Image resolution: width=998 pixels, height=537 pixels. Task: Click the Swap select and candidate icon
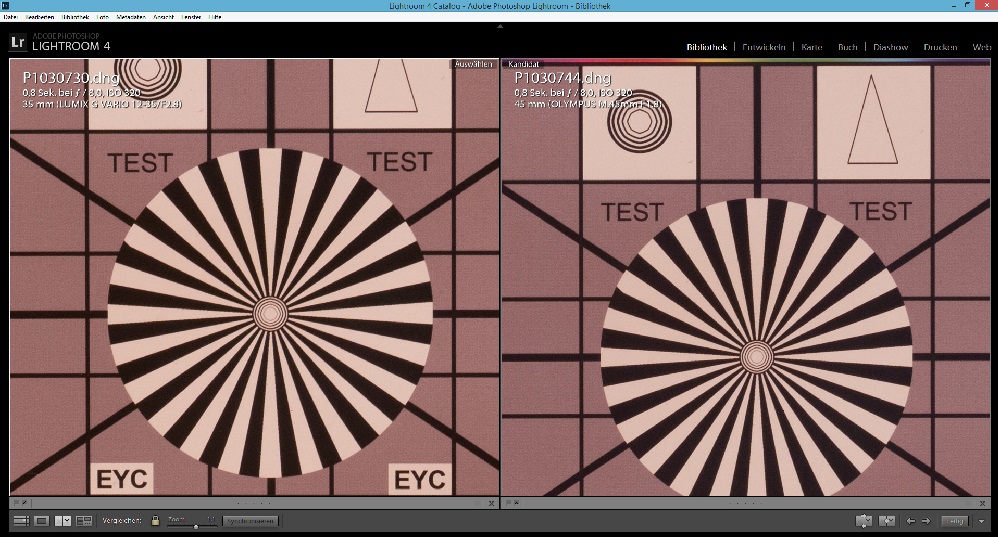(x=864, y=521)
